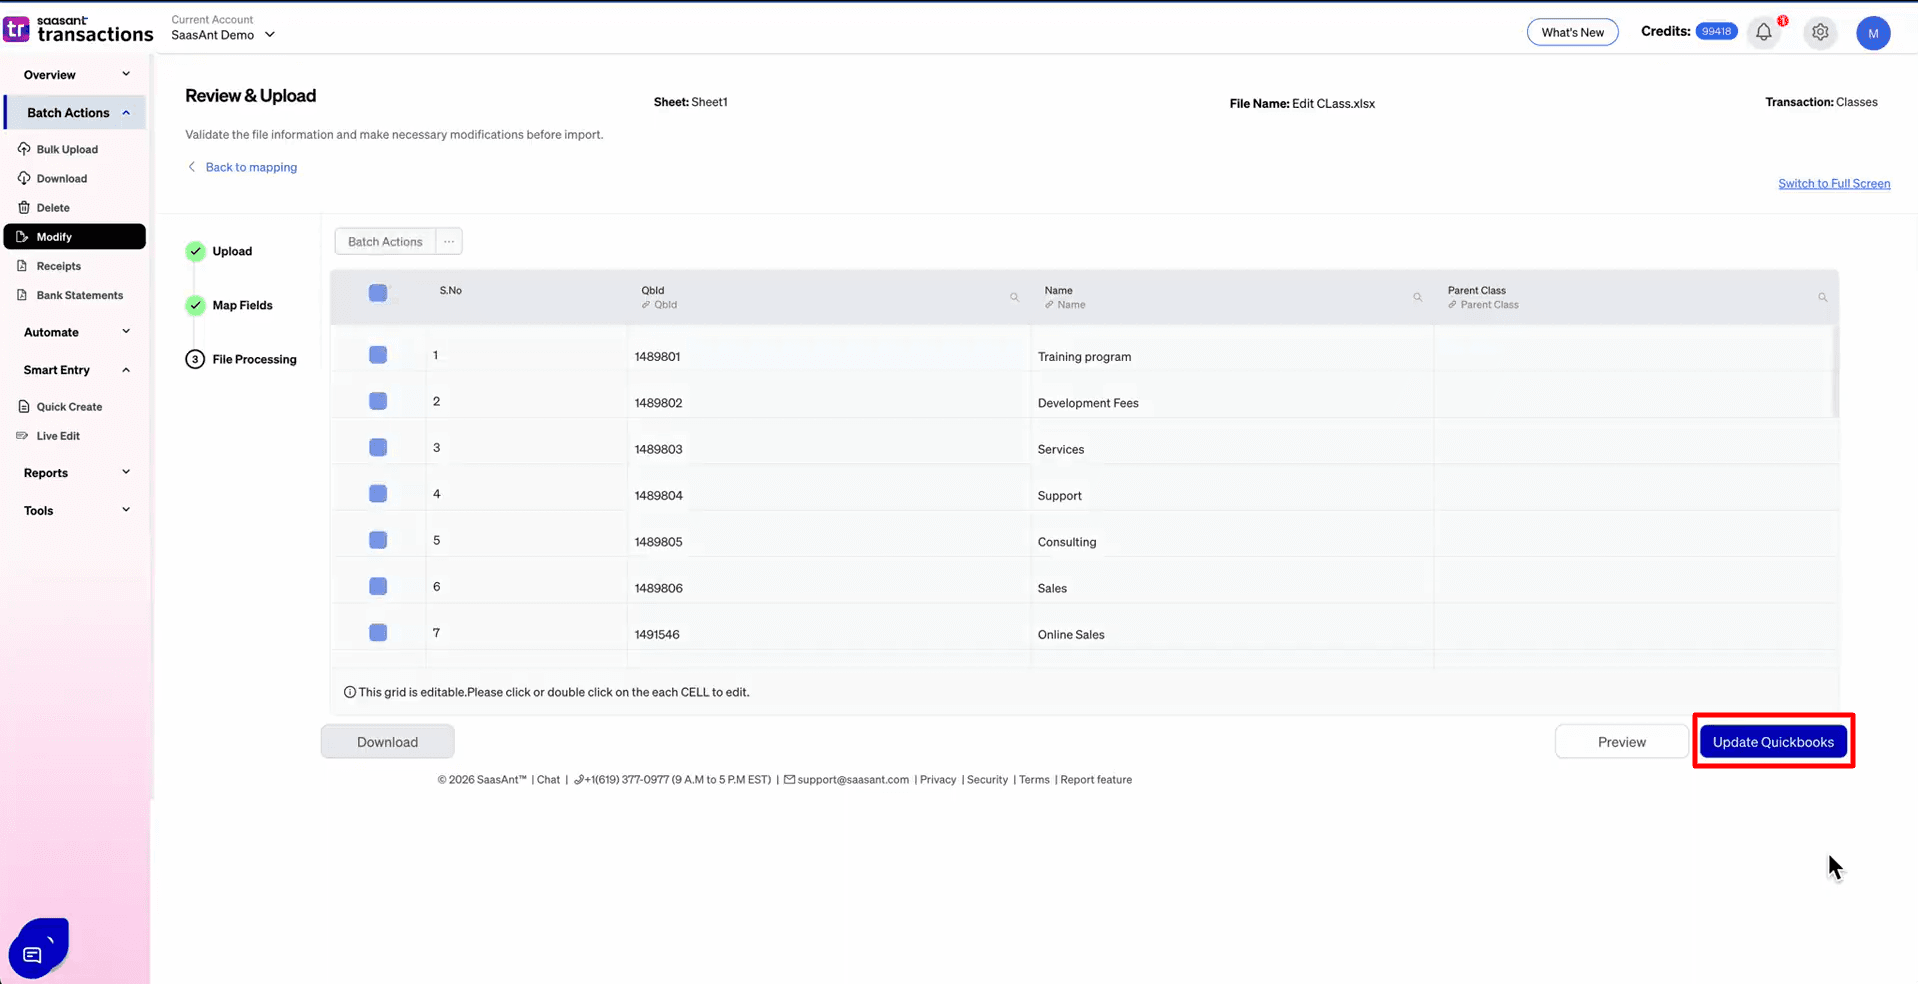Open the Current Account dropdown
Image resolution: width=1918 pixels, height=984 pixels.
tap(222, 34)
